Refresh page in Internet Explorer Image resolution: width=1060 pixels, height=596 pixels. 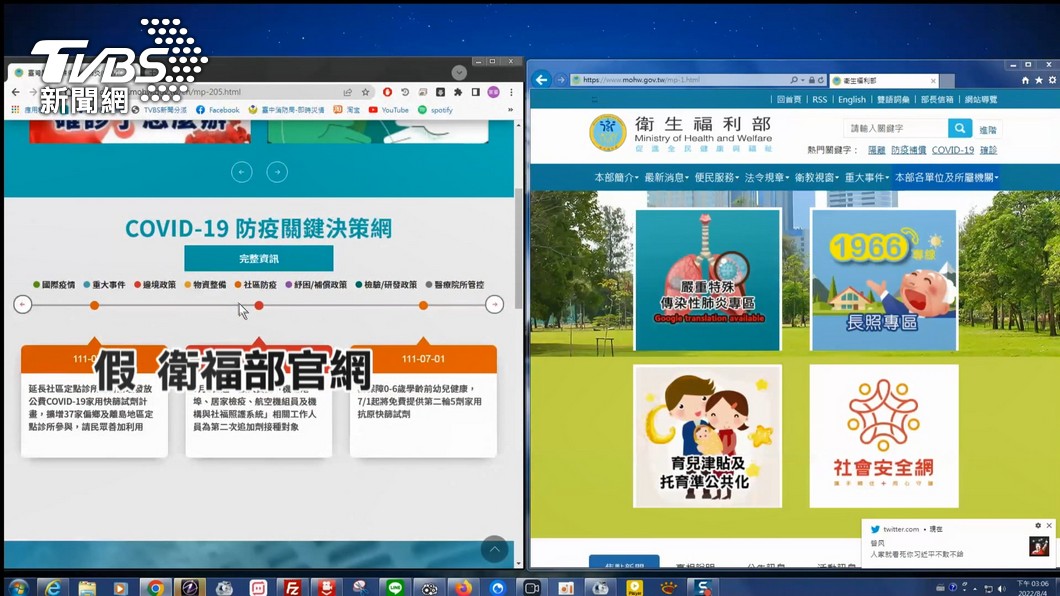[x=821, y=80]
